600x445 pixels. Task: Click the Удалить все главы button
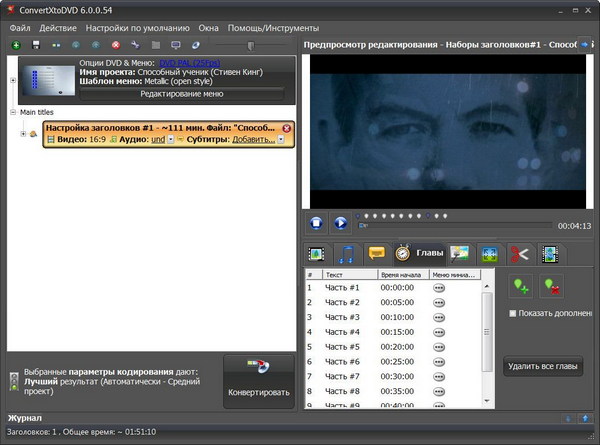[x=543, y=366]
